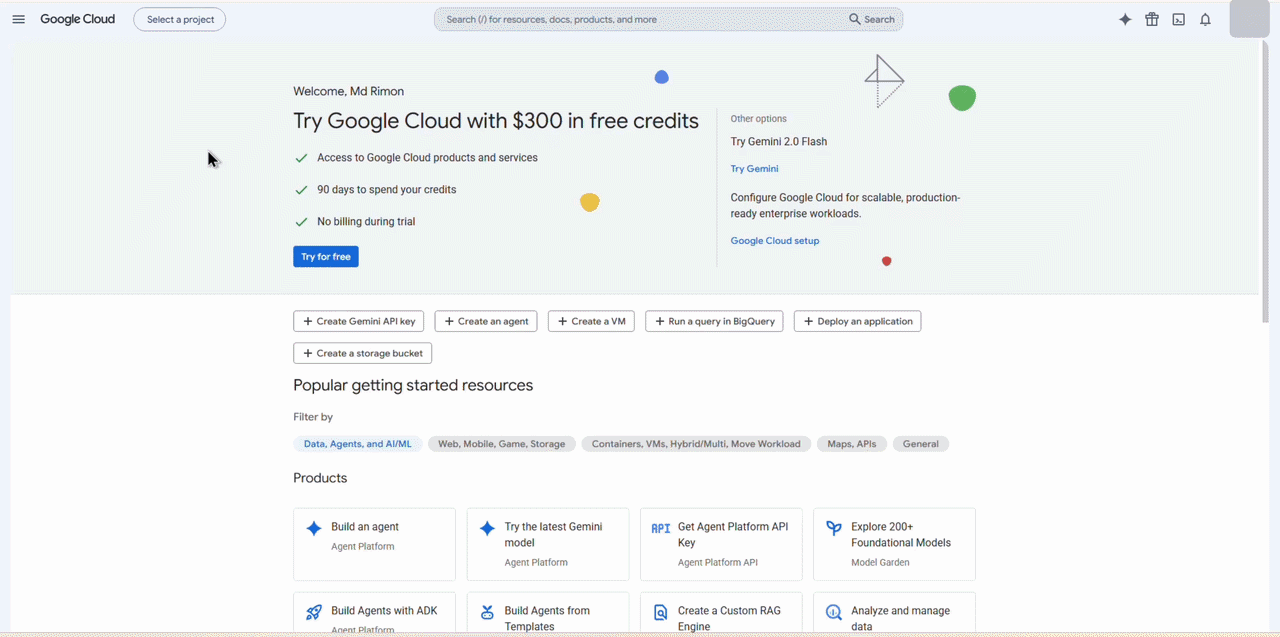Select the Data, Agents, and AI/ML filter

point(358,444)
